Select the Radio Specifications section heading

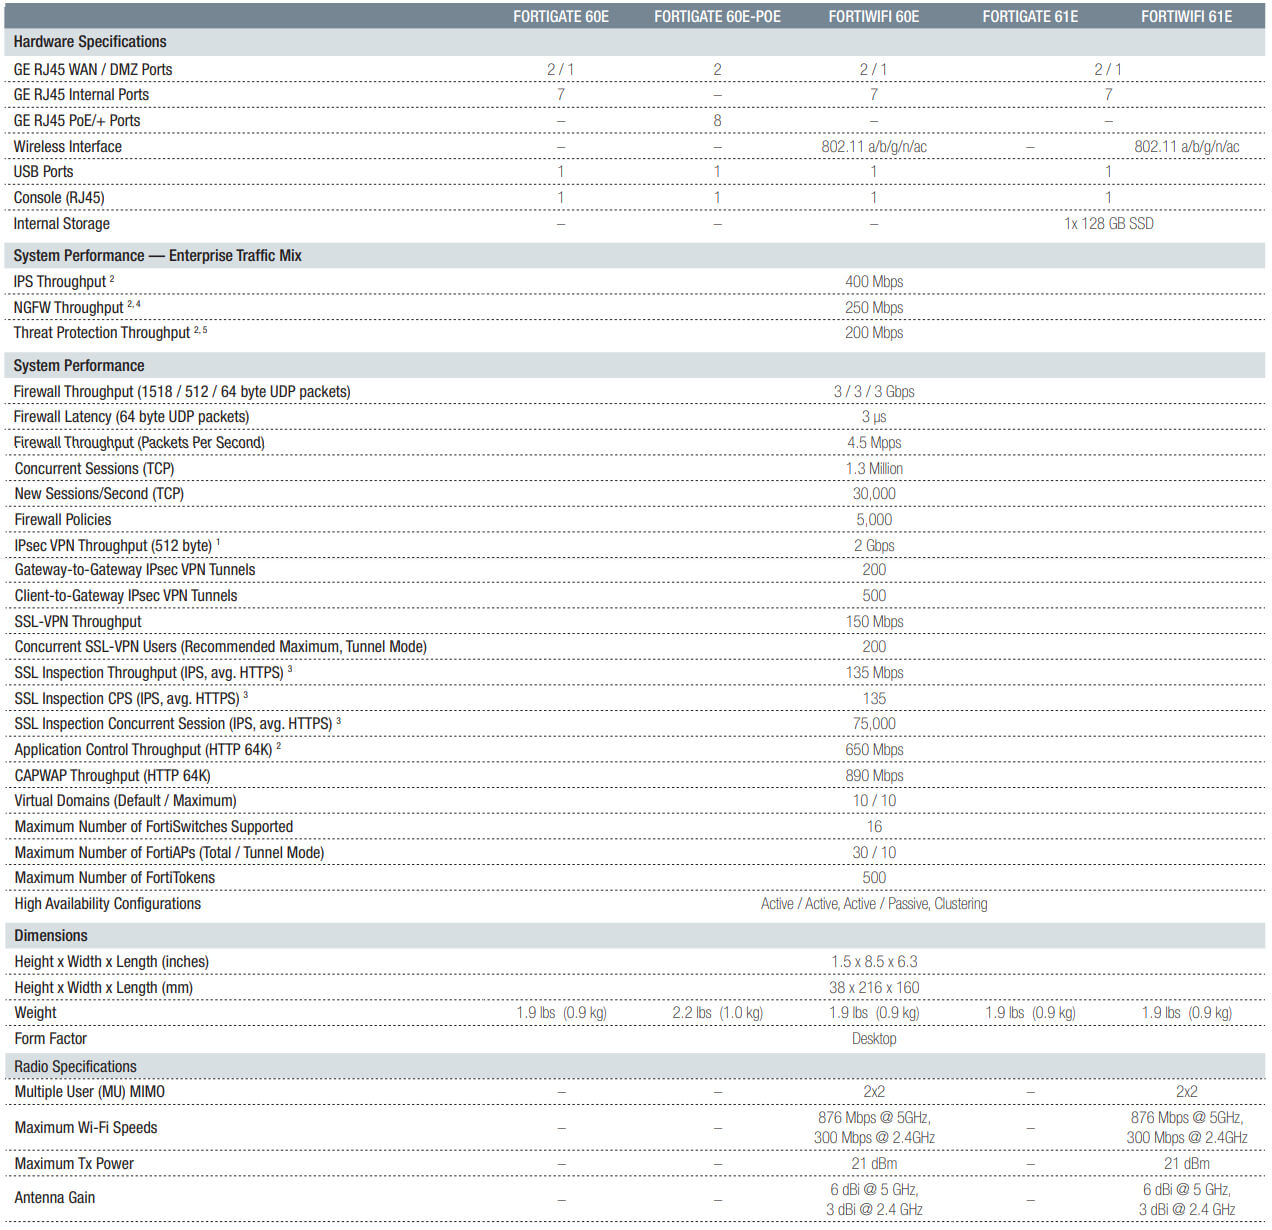(75, 1067)
